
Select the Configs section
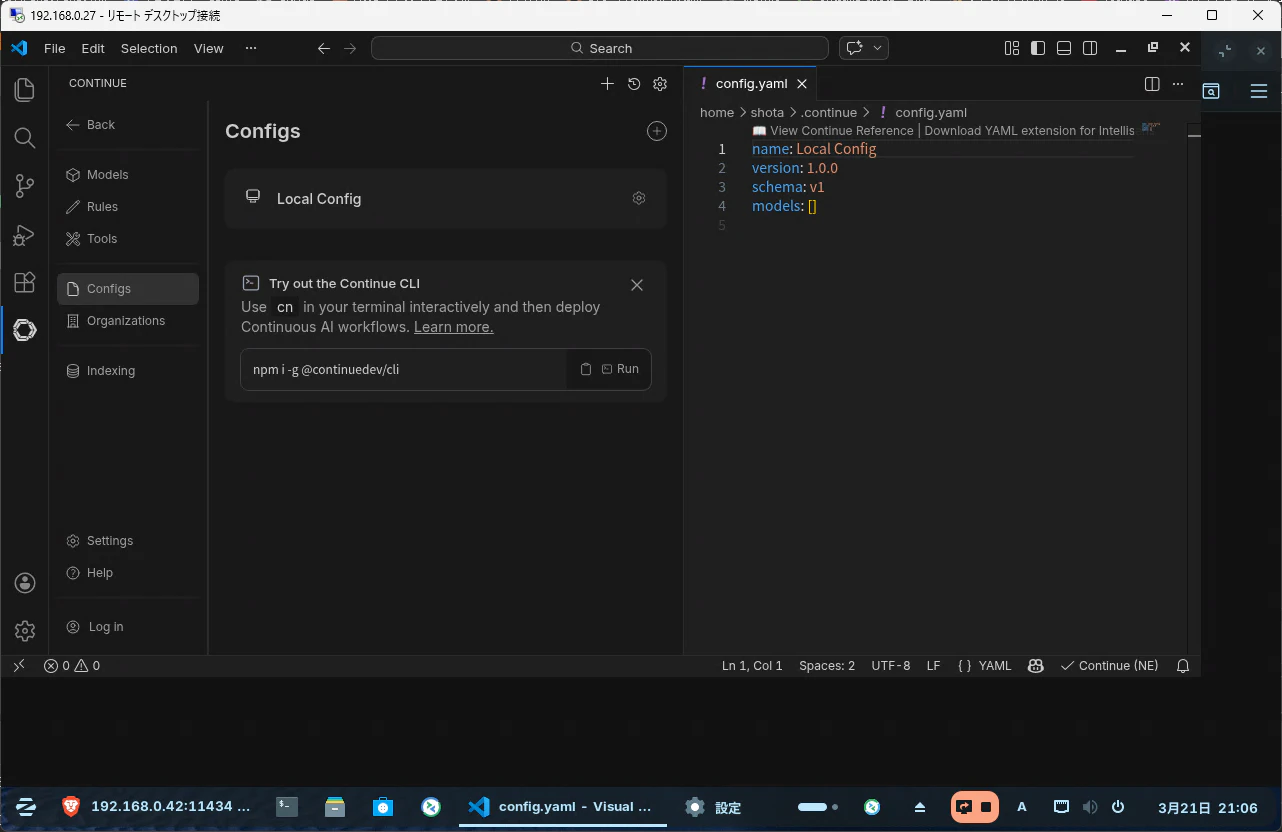[128, 289]
